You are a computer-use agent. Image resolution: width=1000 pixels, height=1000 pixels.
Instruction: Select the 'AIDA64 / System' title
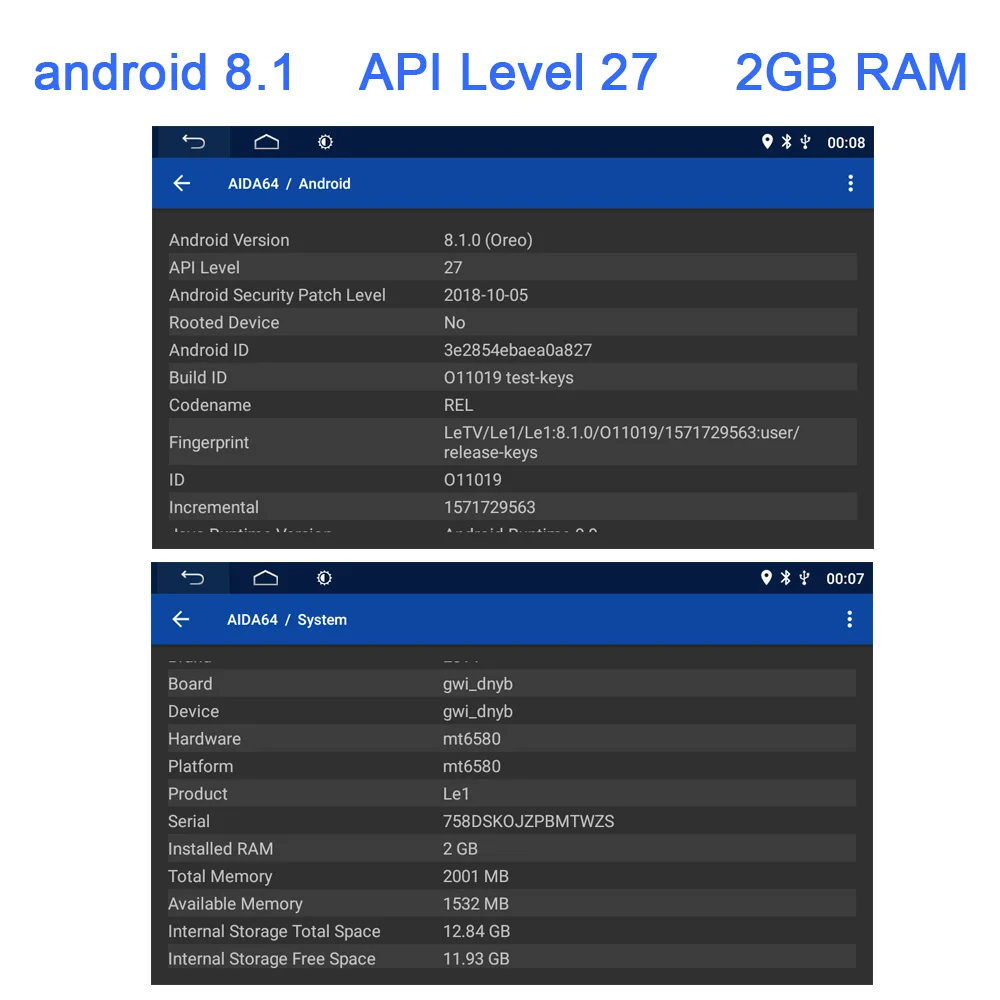coord(287,620)
